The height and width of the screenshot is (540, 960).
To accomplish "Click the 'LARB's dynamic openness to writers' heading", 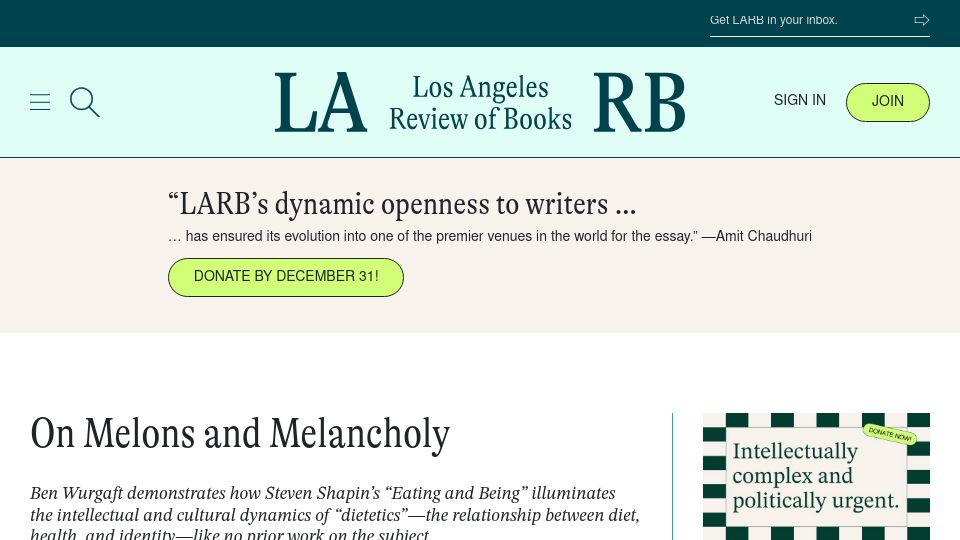I will [402, 204].
